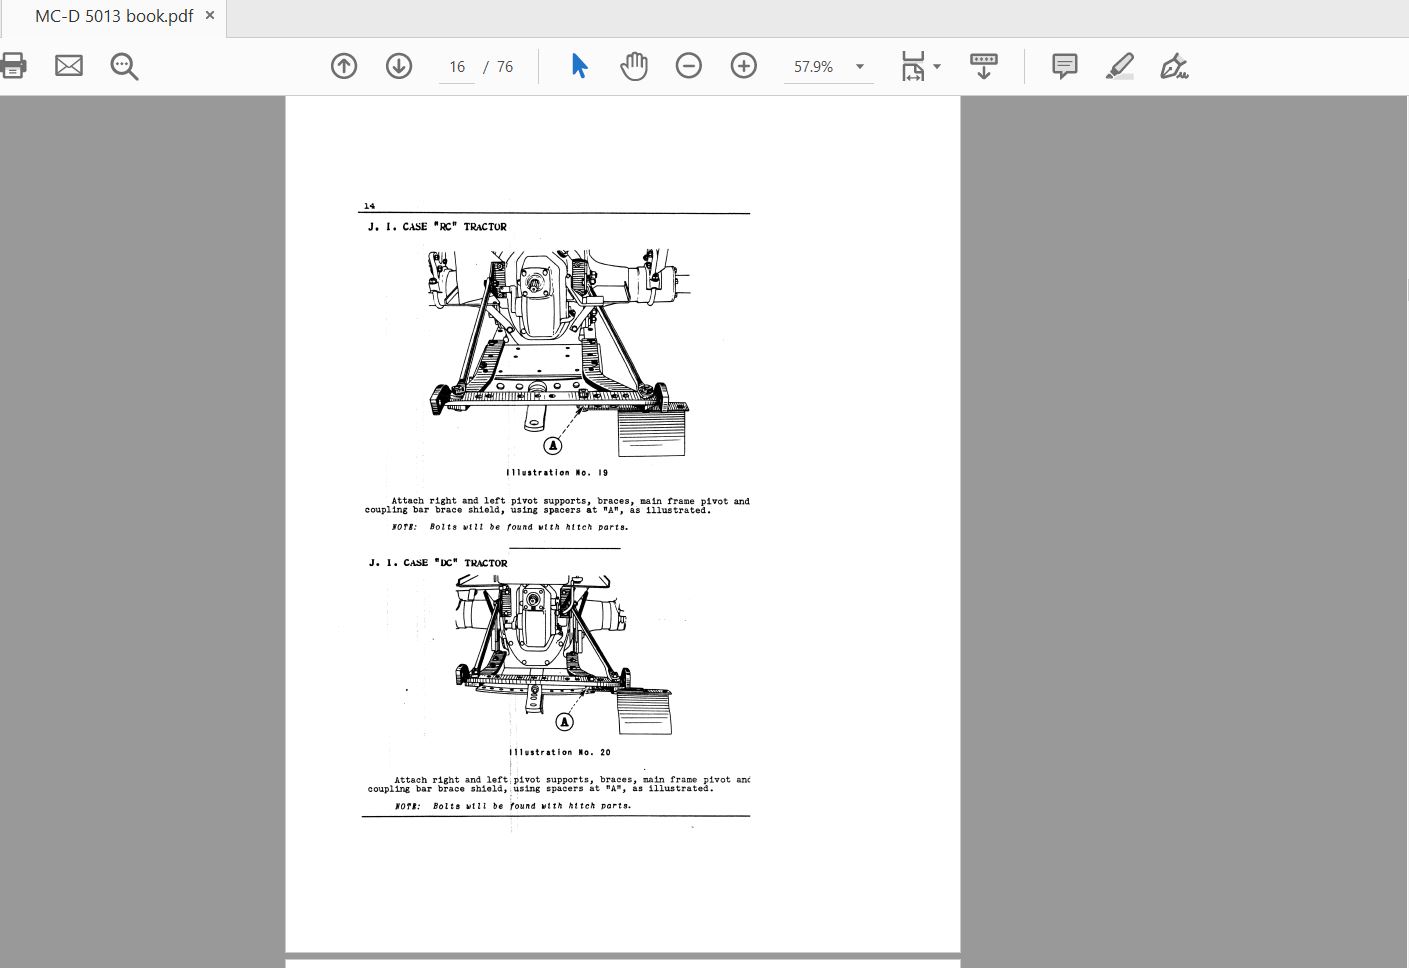This screenshot has width=1409, height=968.
Task: Open the Find text magnifier
Action: click(x=125, y=67)
